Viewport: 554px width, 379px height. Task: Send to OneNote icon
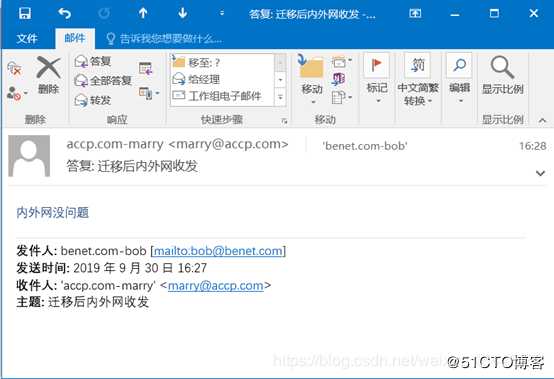[x=338, y=79]
